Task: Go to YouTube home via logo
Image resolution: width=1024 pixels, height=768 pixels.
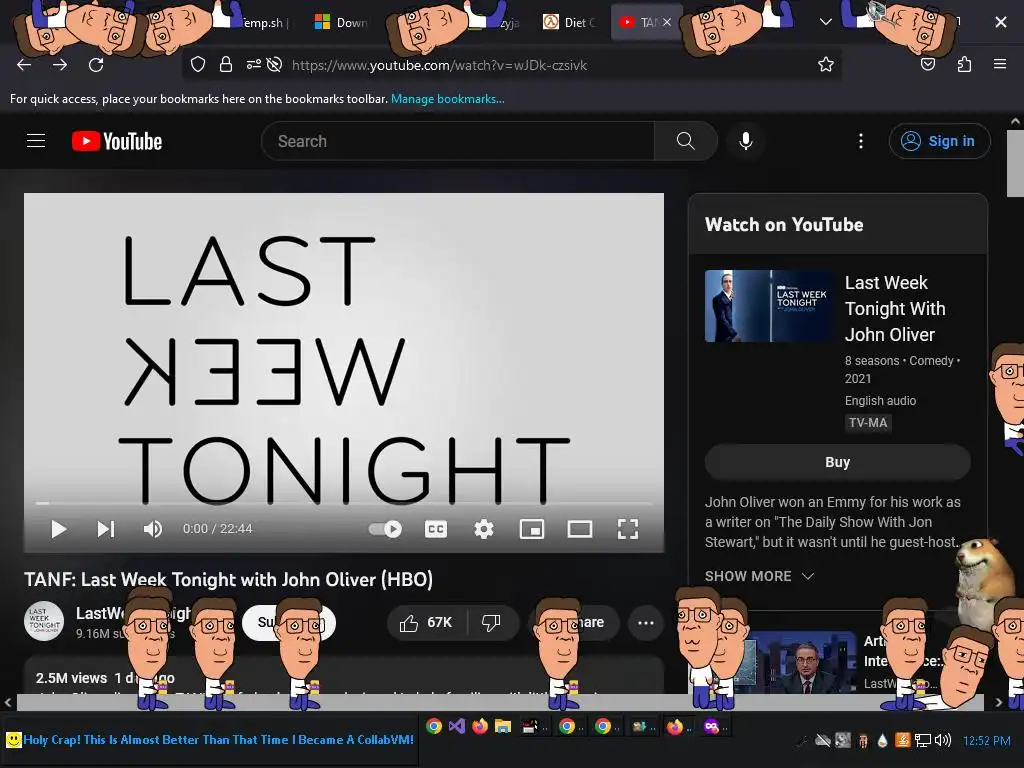Action: click(117, 141)
